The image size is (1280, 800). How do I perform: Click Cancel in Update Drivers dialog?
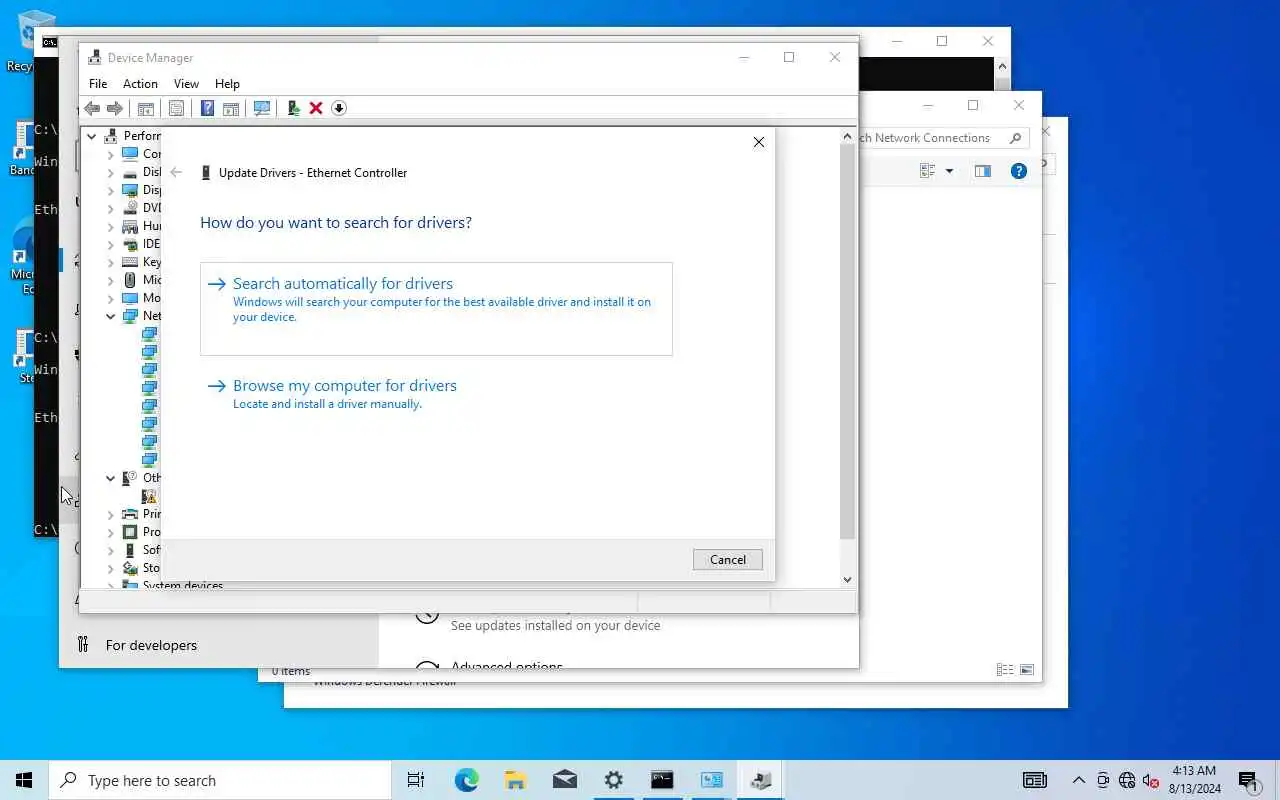pyautogui.click(x=728, y=560)
